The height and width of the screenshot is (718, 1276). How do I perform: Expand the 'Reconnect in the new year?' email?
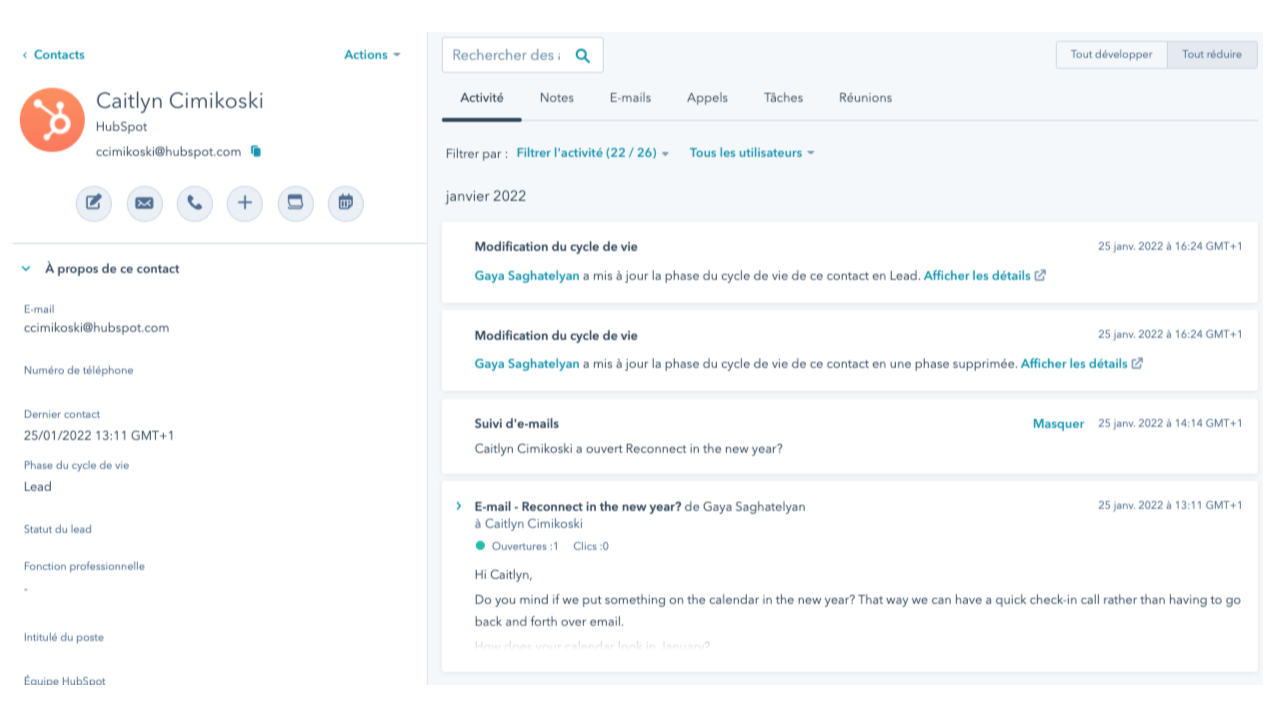pos(458,506)
